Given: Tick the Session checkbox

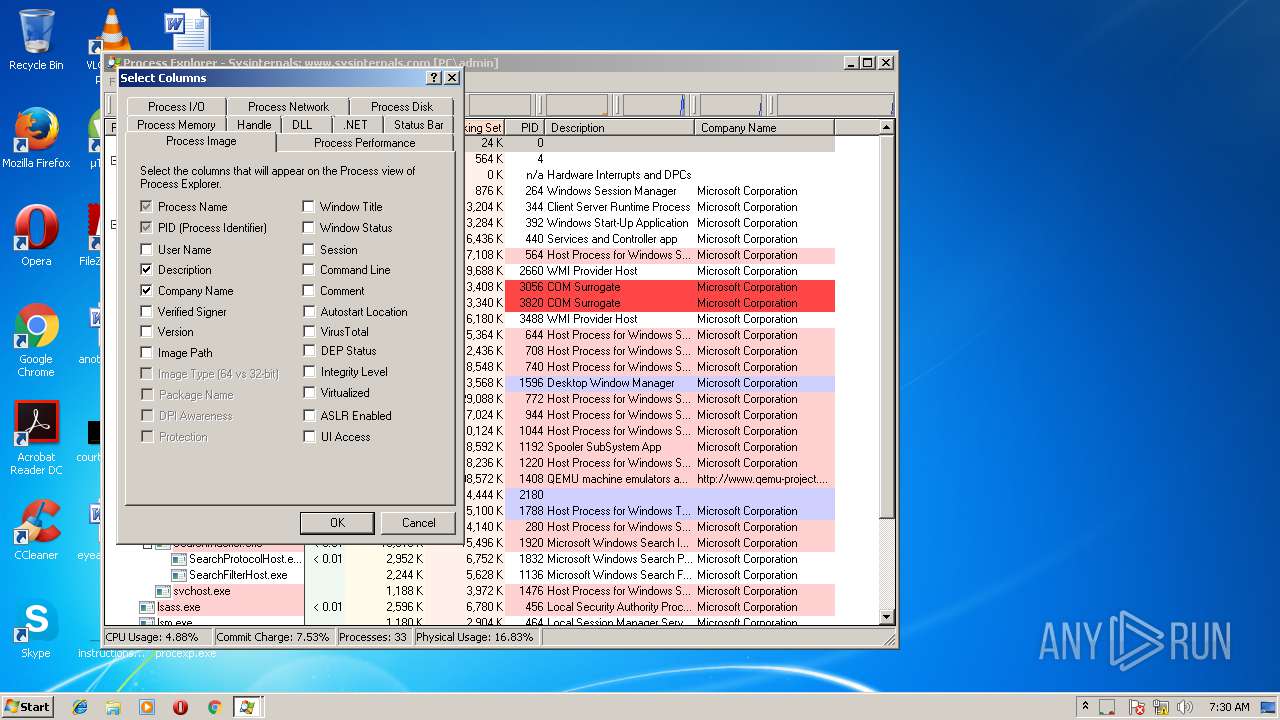Looking at the screenshot, I should [x=309, y=249].
